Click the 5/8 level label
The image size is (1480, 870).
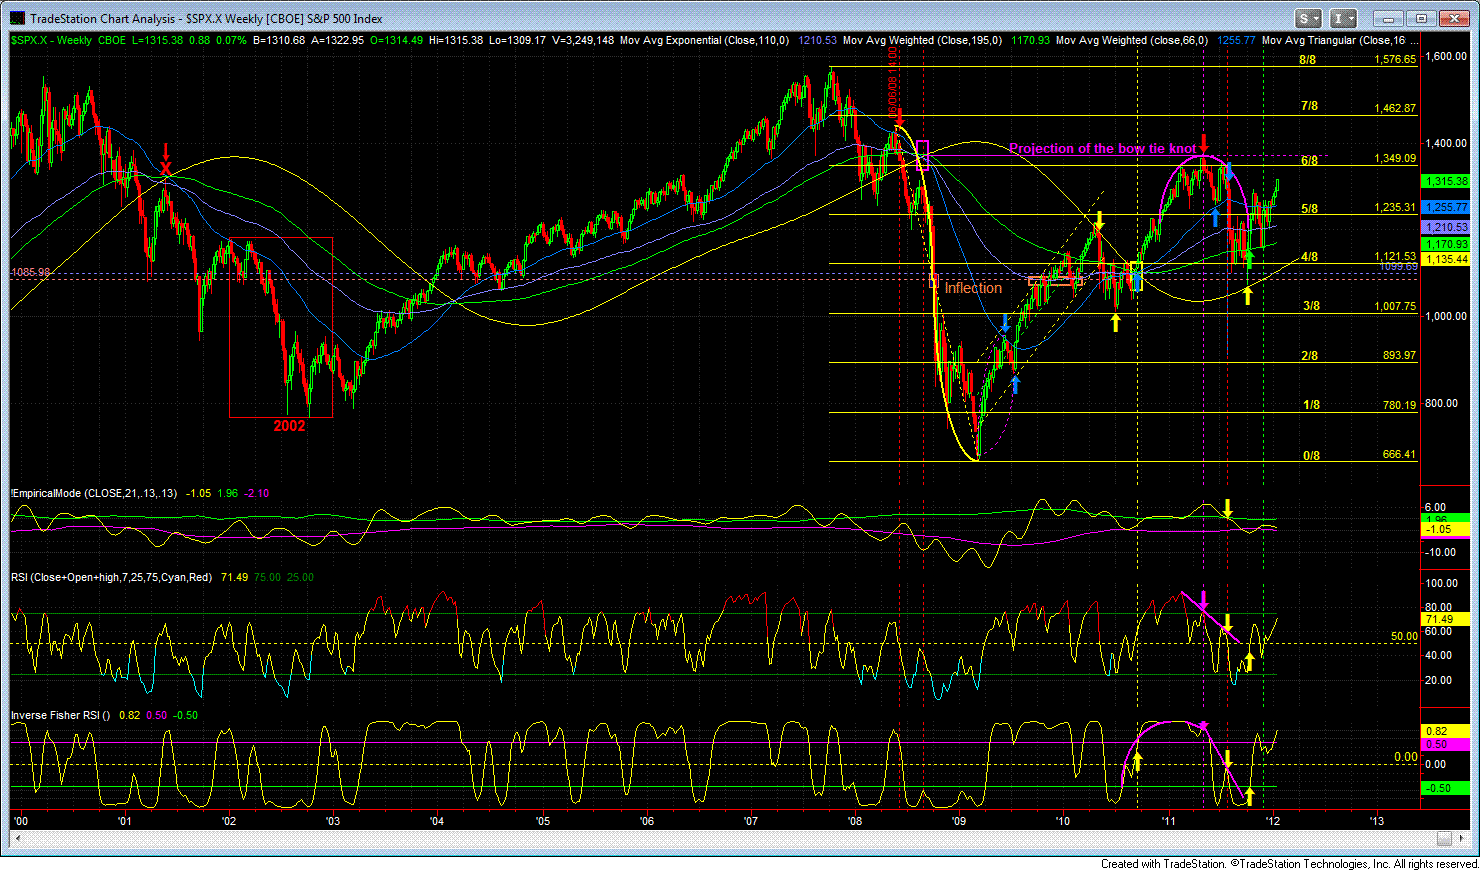tap(1310, 209)
